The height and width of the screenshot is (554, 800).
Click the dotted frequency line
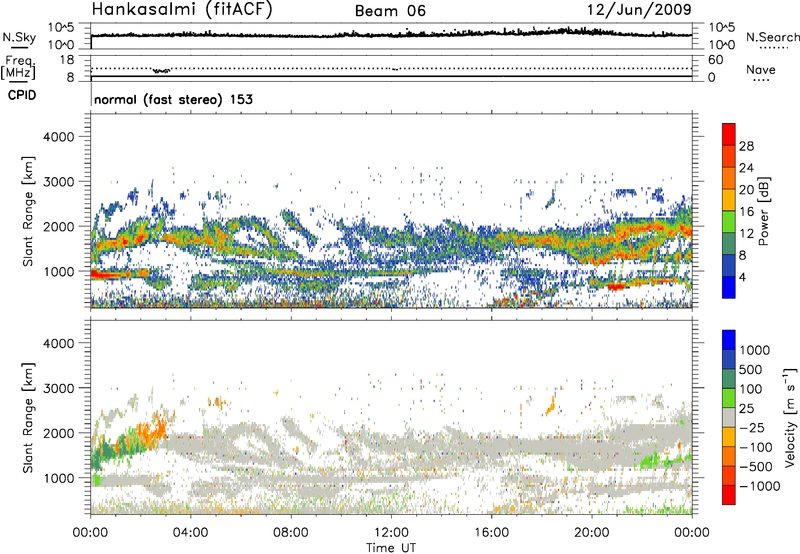tap(391, 68)
